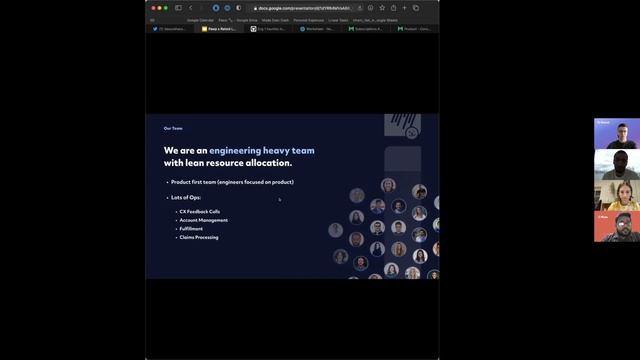Click the second blue round extension icon

point(227,8)
